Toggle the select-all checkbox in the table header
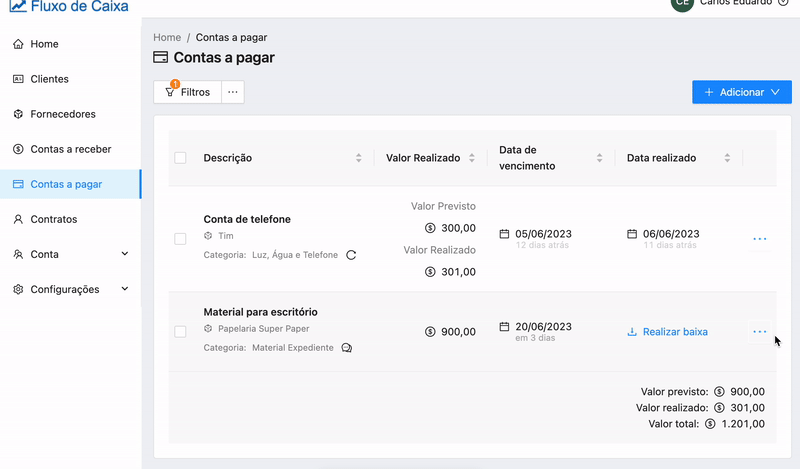Screen dimensions: 800x469 pos(180,158)
